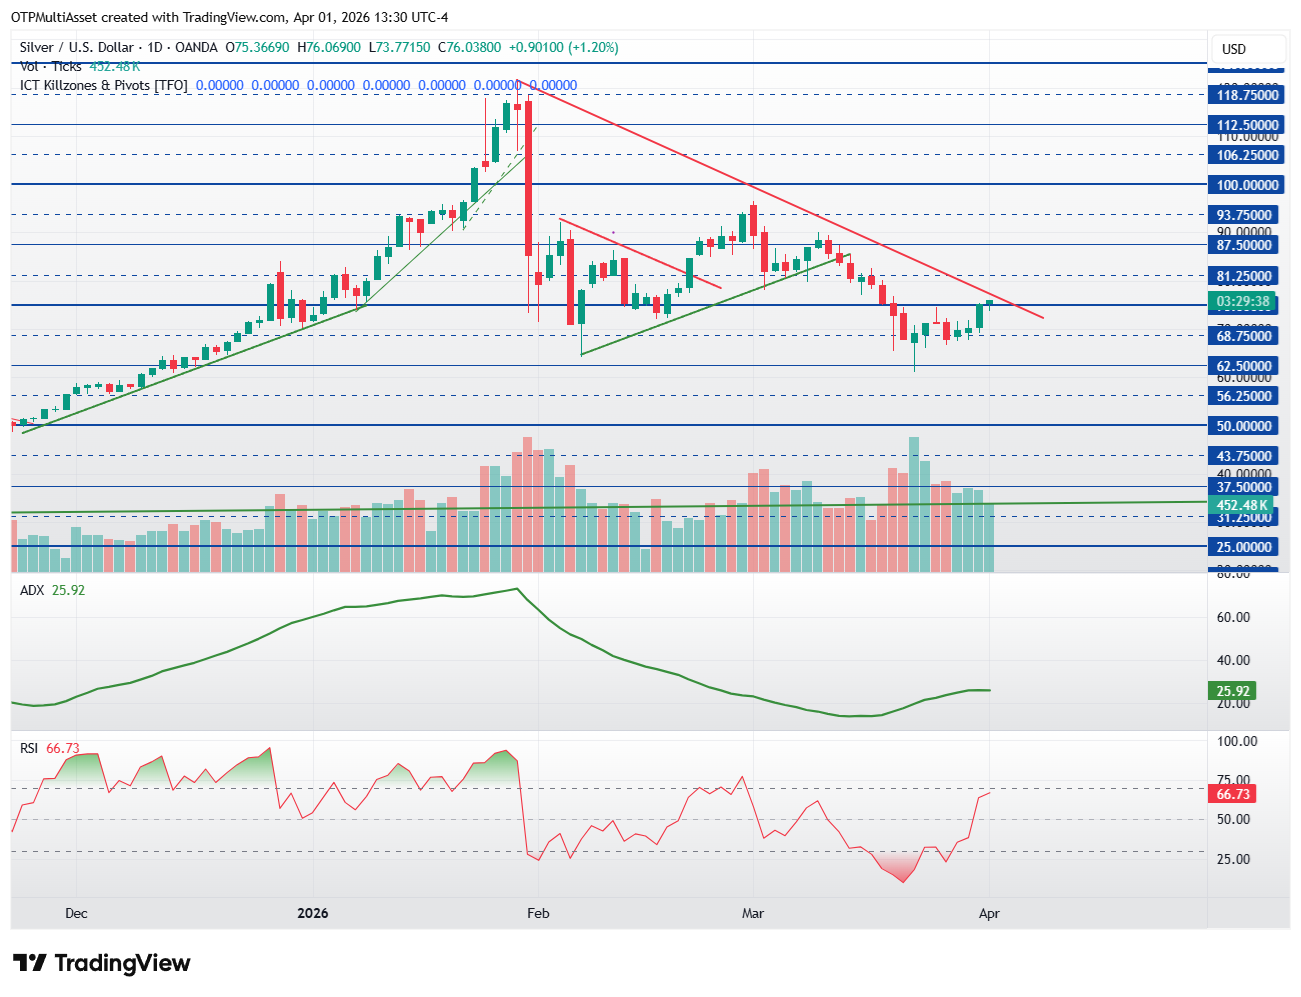1301x997 pixels.
Task: Click the USD currency unit button
Action: (x=1249, y=47)
